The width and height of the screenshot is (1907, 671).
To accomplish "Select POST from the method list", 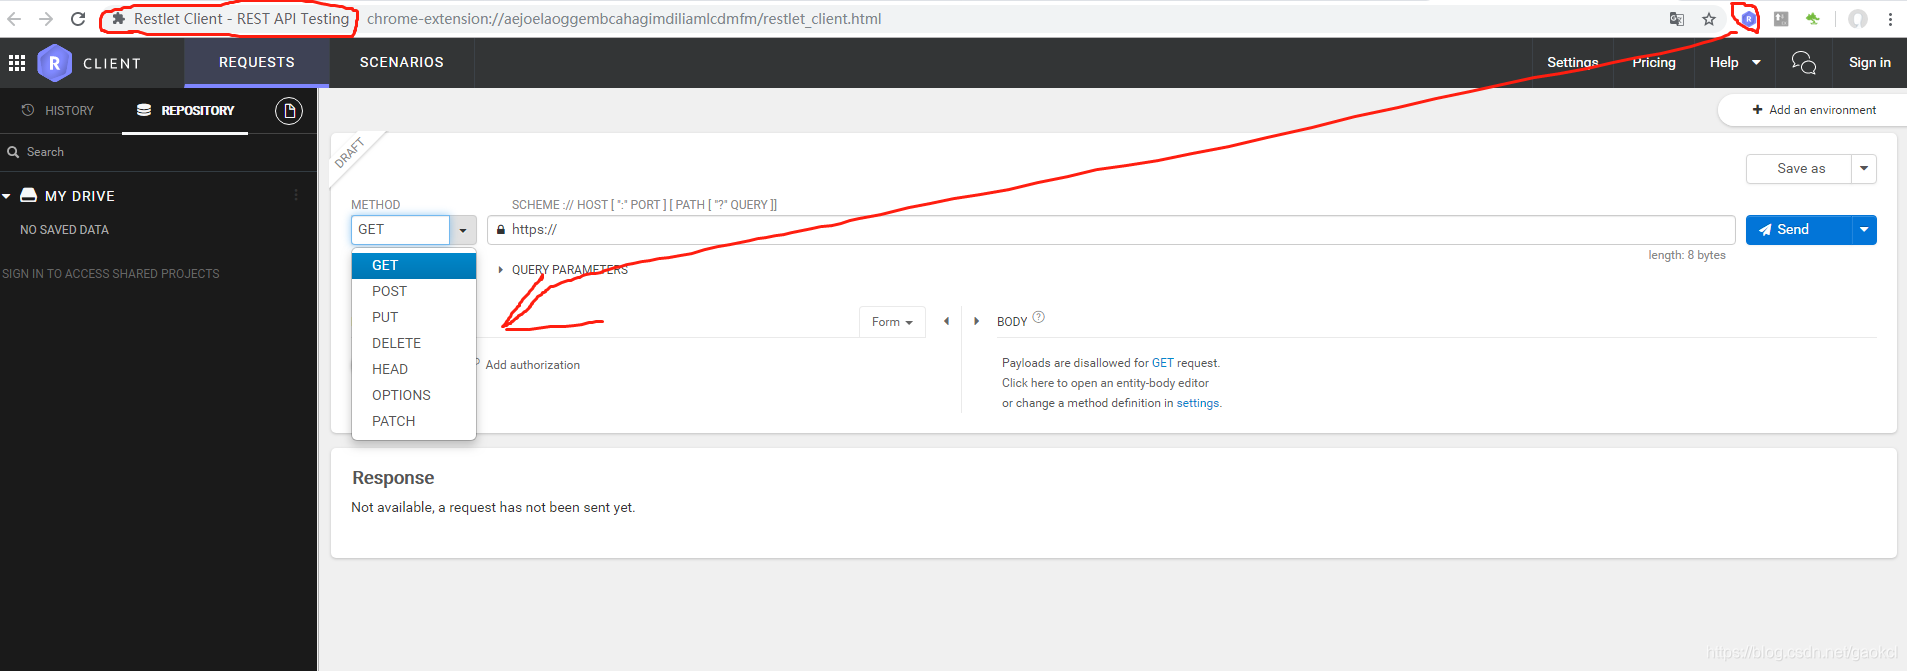I will (414, 291).
